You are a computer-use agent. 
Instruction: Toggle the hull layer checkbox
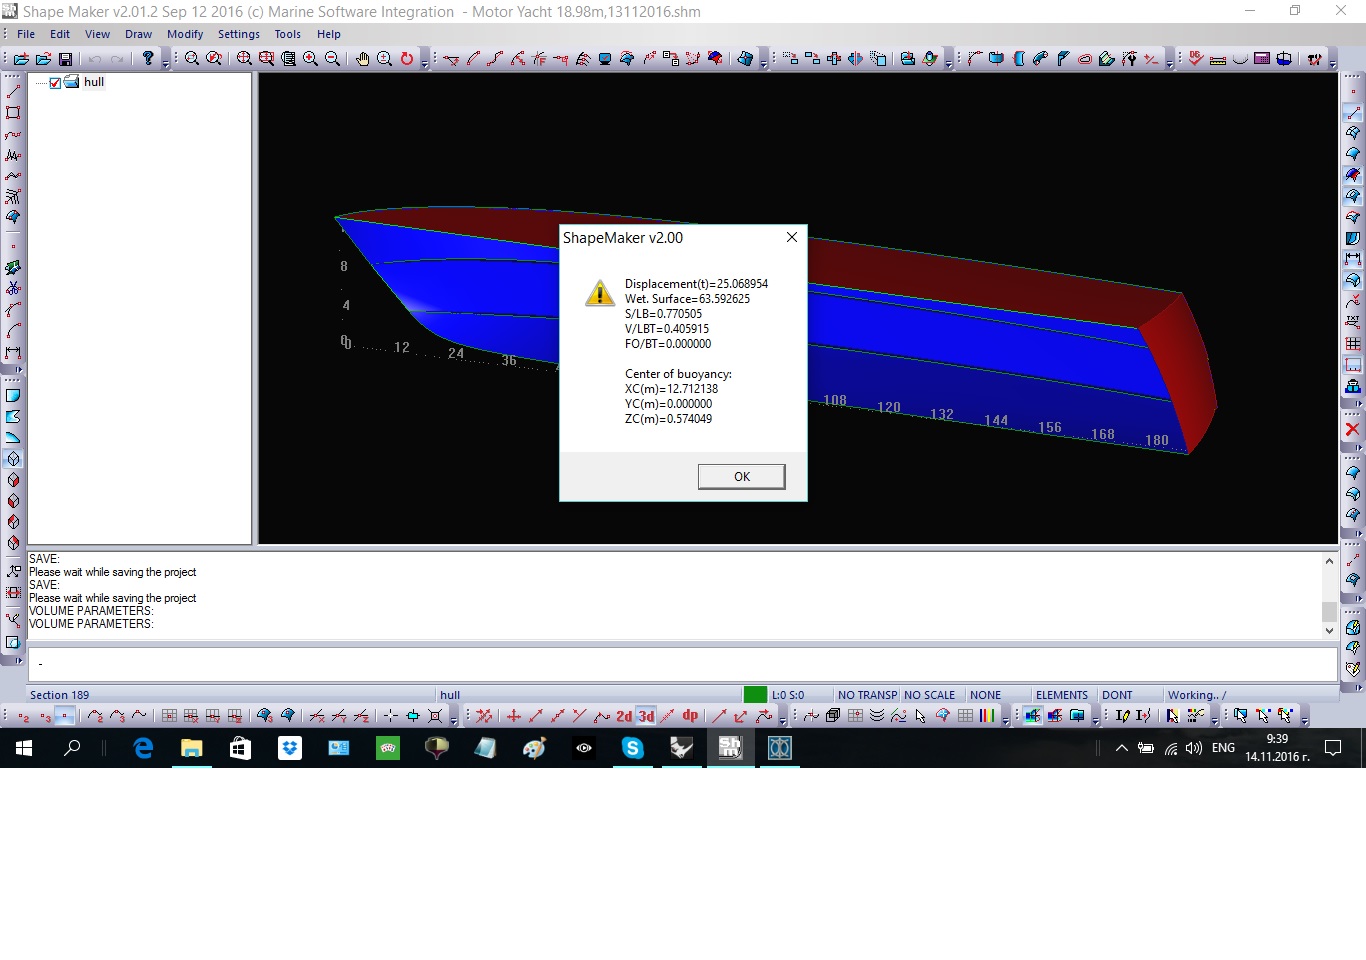point(55,83)
